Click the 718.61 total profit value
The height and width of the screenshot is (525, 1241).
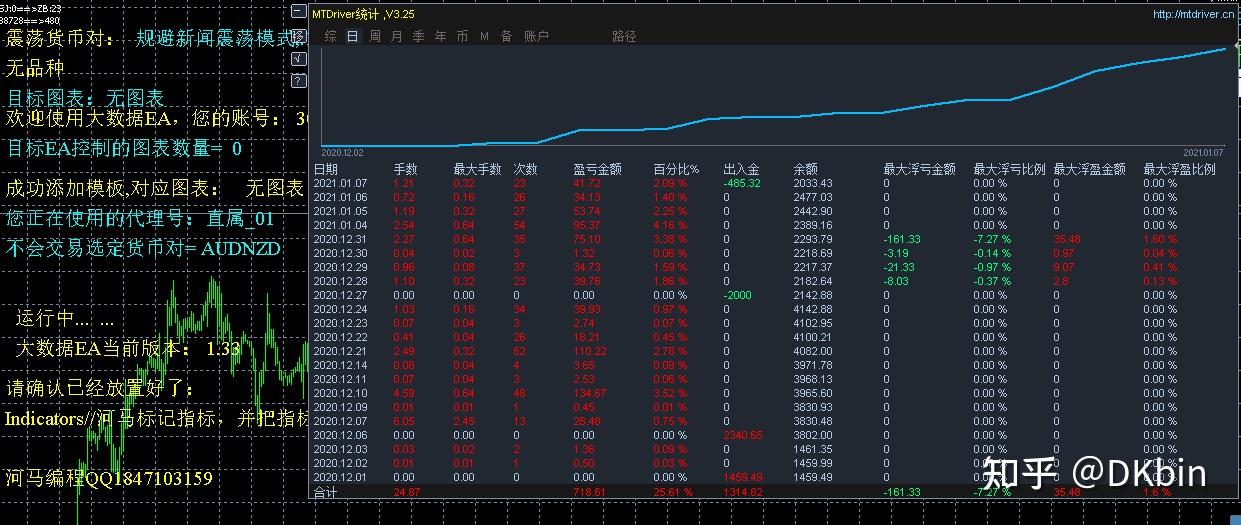click(x=589, y=493)
